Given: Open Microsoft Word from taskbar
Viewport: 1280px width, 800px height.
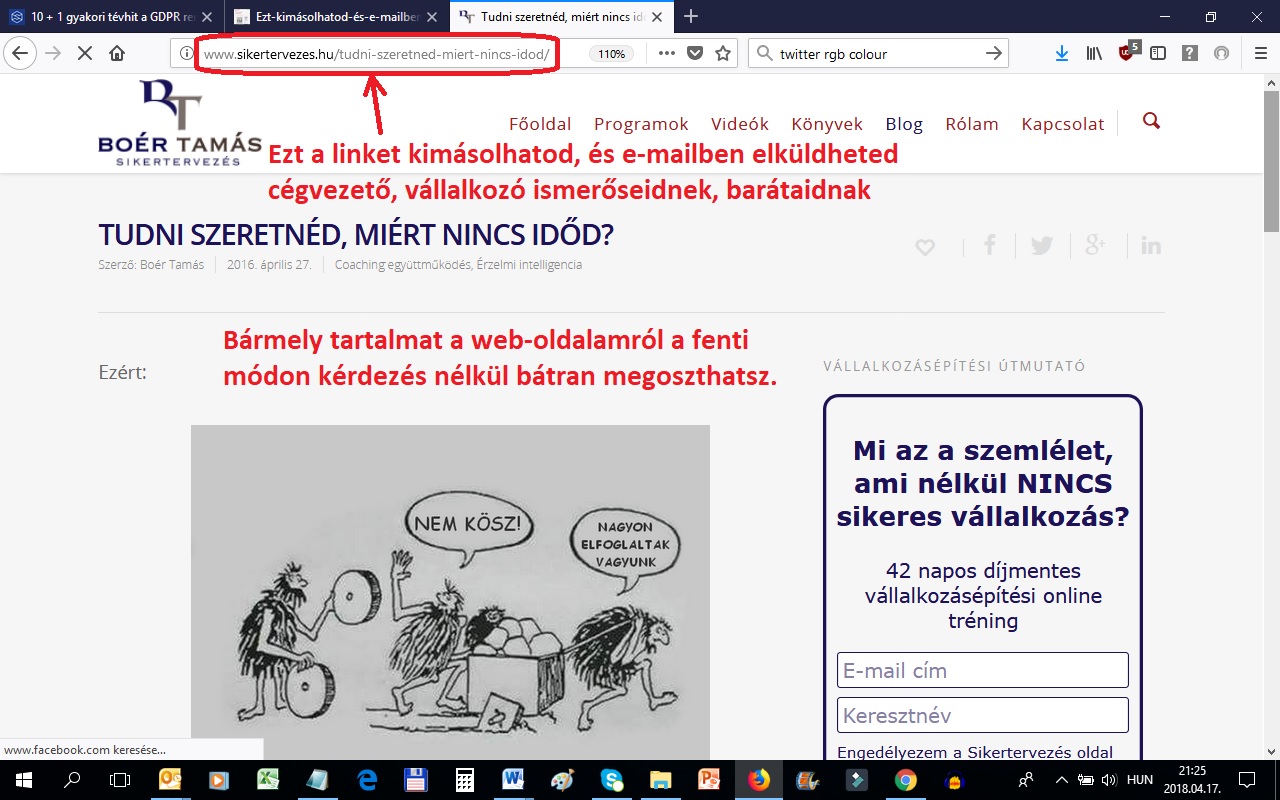Looking at the screenshot, I should pos(514,780).
